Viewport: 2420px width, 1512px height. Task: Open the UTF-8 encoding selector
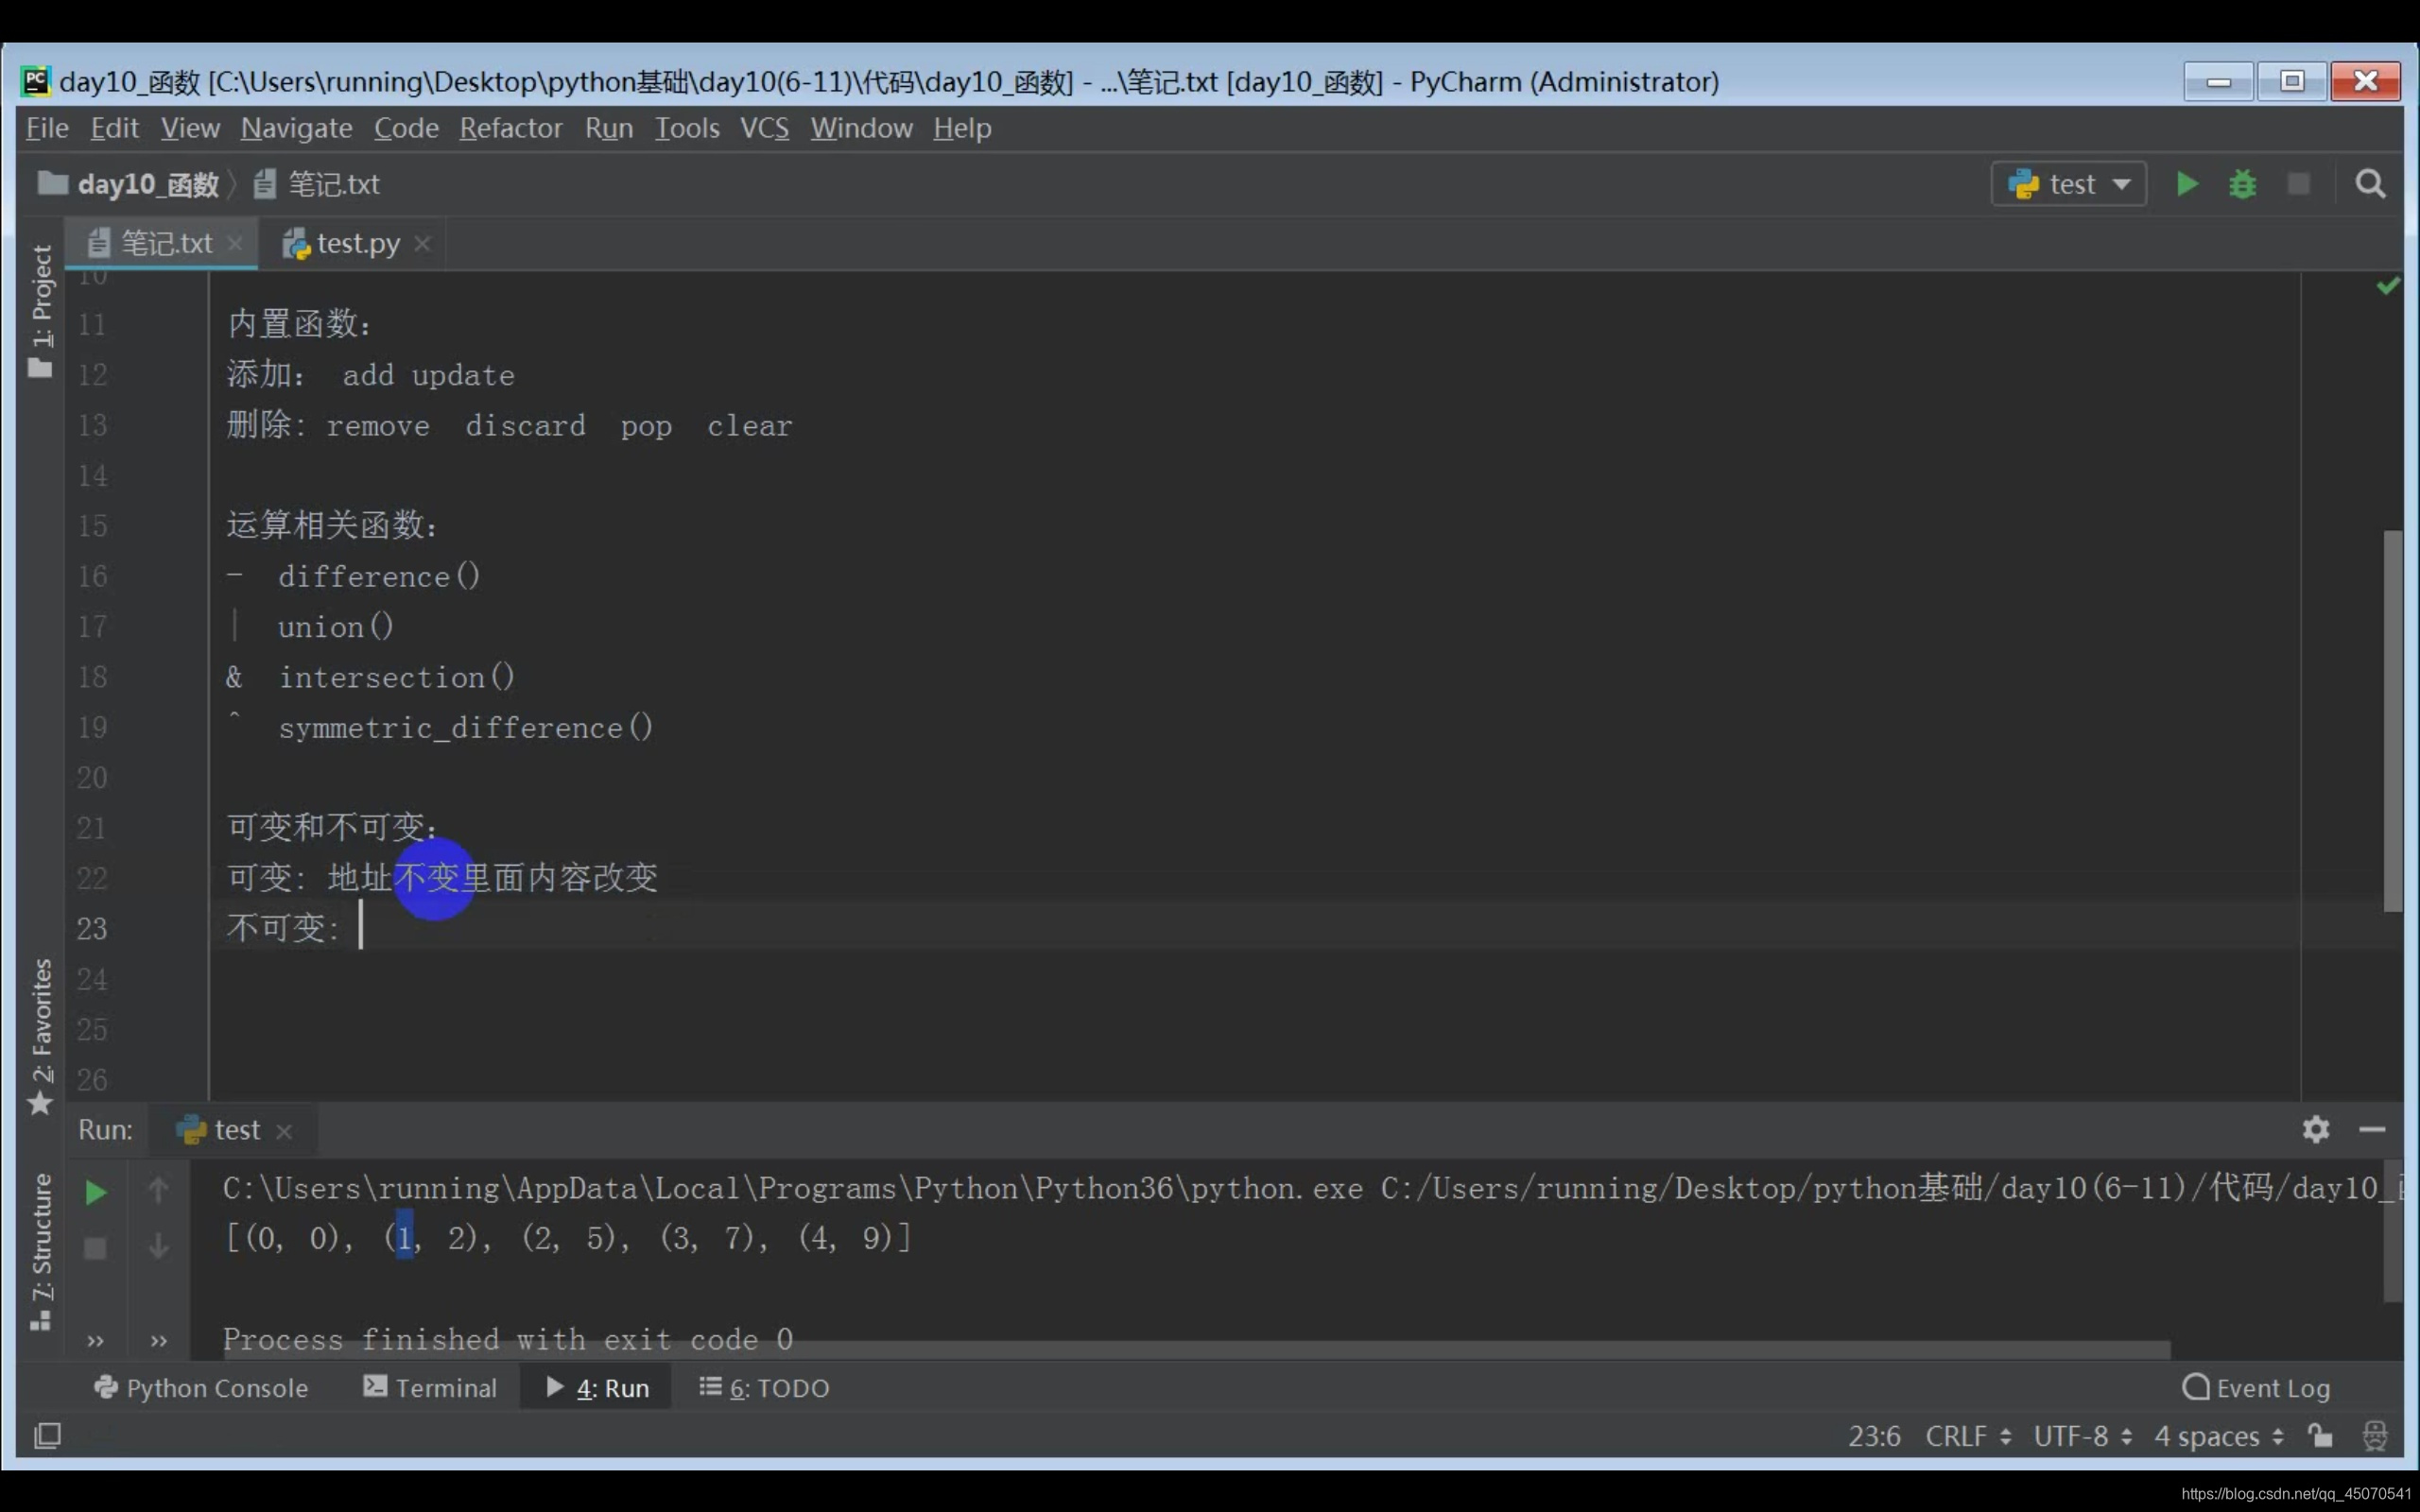2082,1436
